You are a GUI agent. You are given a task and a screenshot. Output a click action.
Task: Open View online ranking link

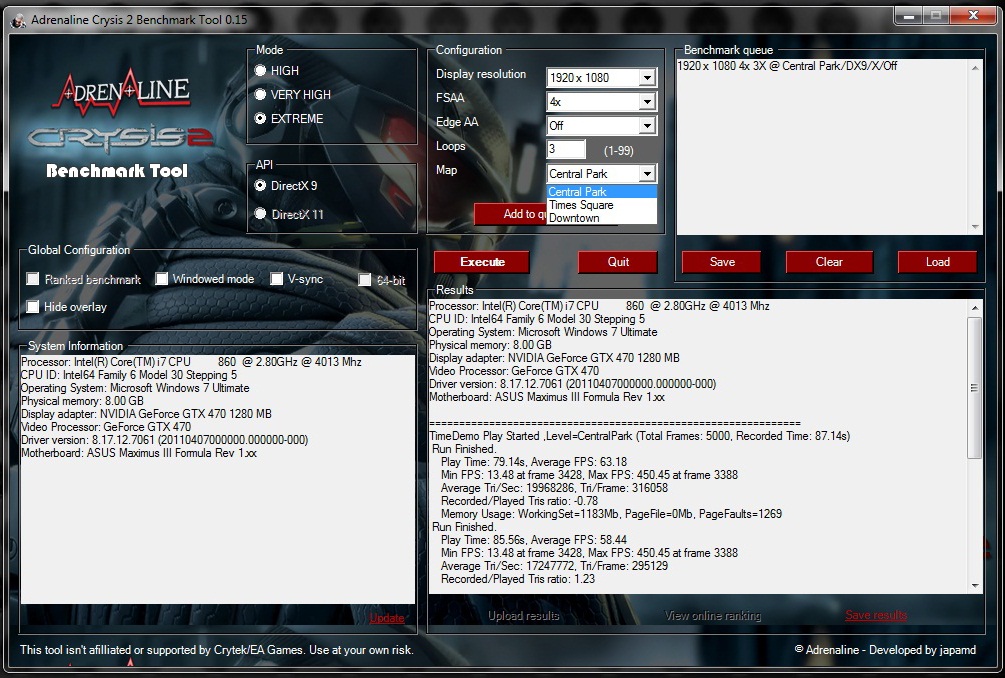pos(713,615)
